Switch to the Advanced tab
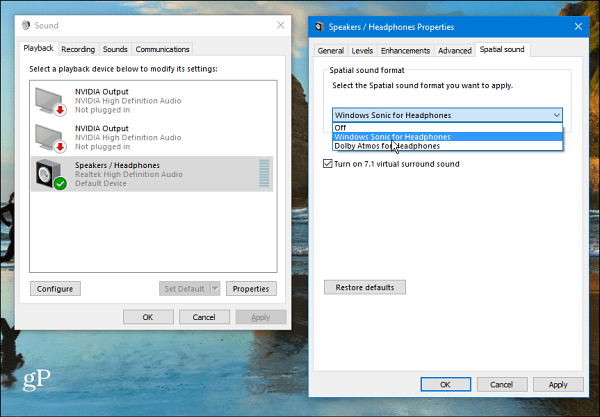Image resolution: width=600 pixels, height=417 pixels. [x=455, y=50]
